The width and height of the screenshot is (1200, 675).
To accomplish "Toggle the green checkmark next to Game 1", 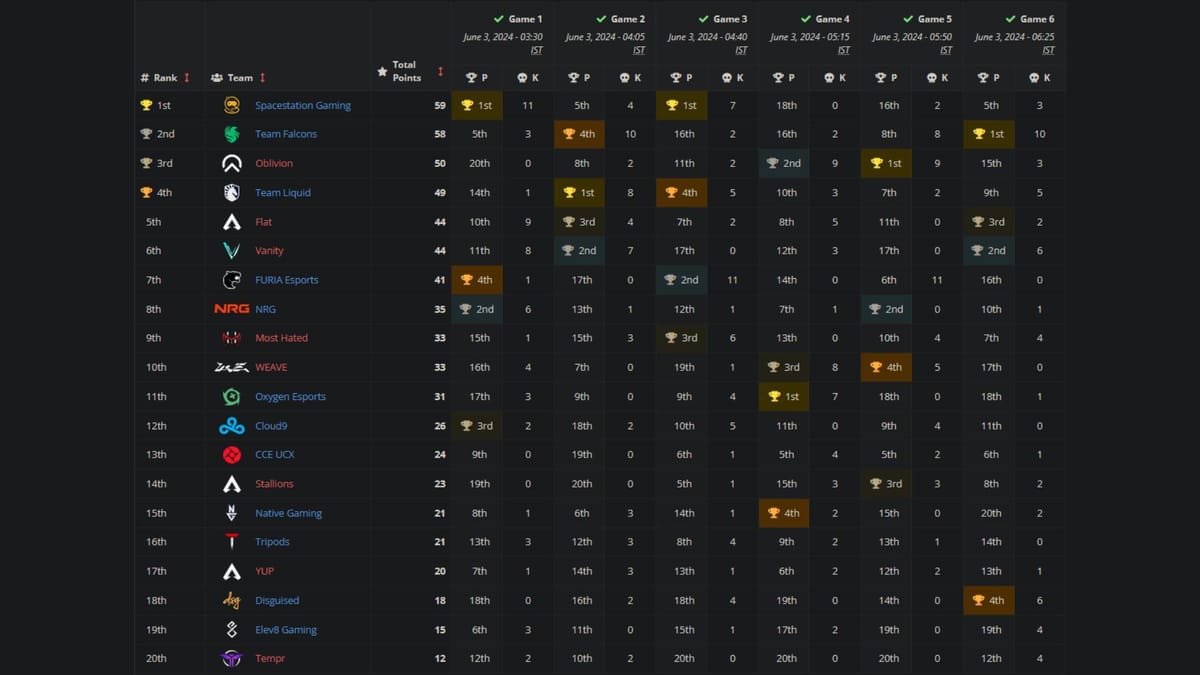I will tap(497, 18).
